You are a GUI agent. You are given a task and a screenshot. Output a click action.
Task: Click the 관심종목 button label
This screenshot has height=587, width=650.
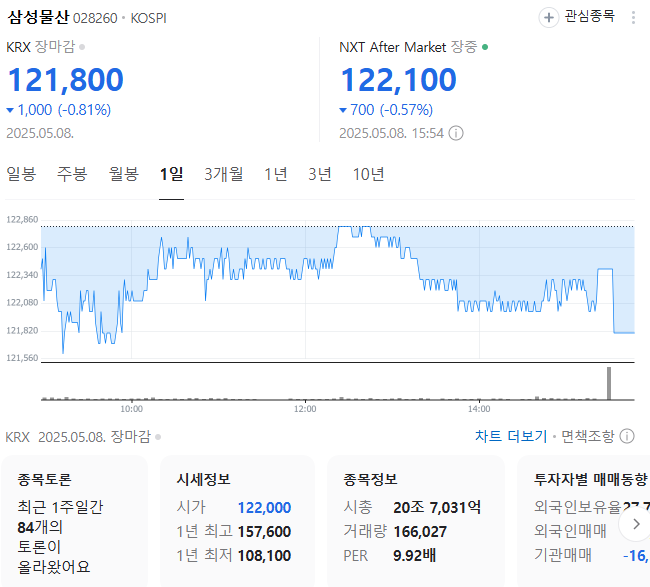[589, 17]
